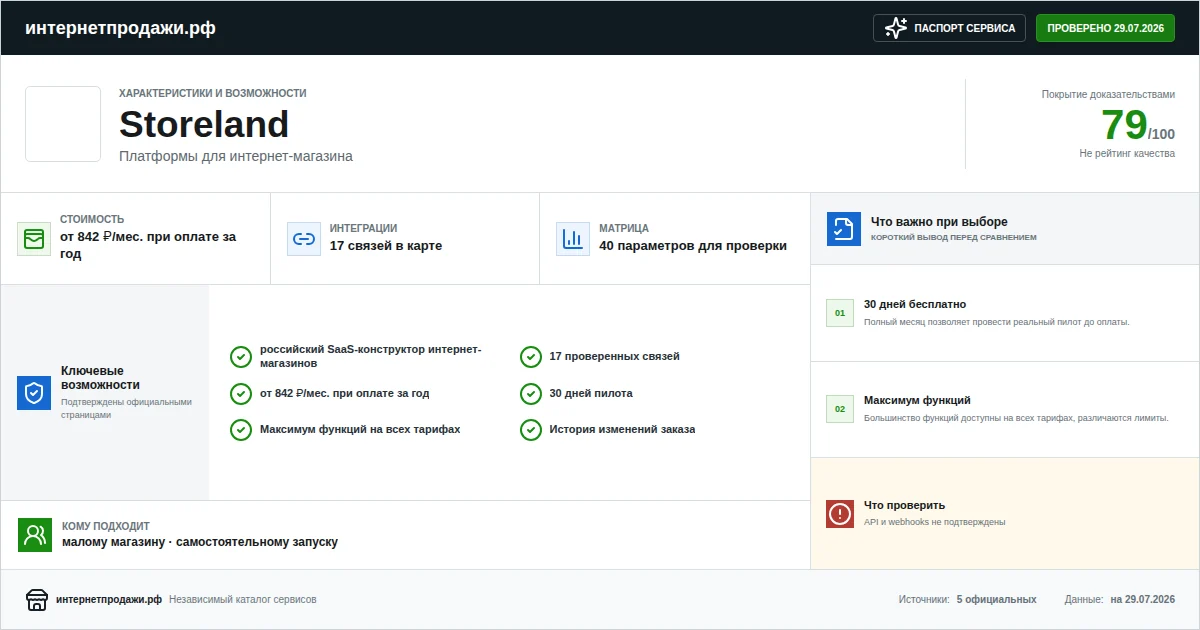This screenshot has height=630, width=1200.
Task: Click the check icon for российский SaaS-конструктор
Action: tap(241, 357)
